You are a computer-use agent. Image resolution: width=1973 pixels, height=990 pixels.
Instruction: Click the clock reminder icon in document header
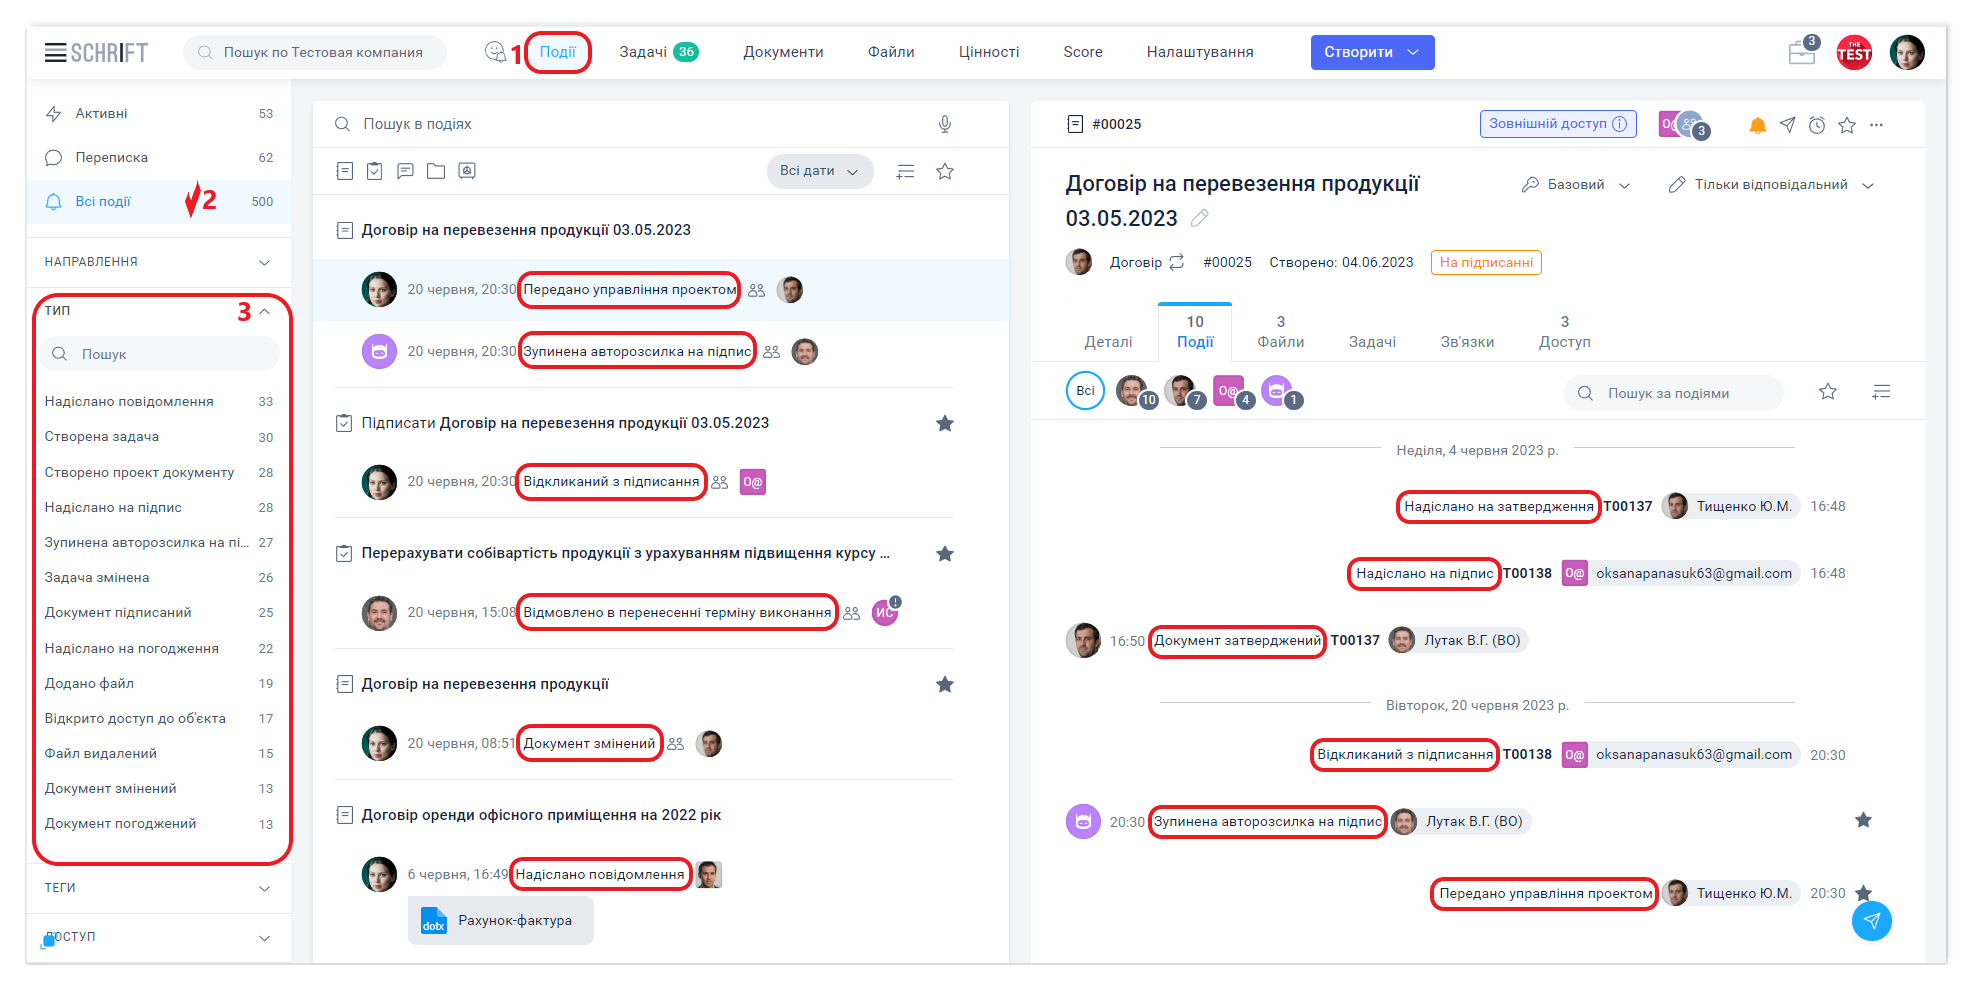click(x=1817, y=125)
